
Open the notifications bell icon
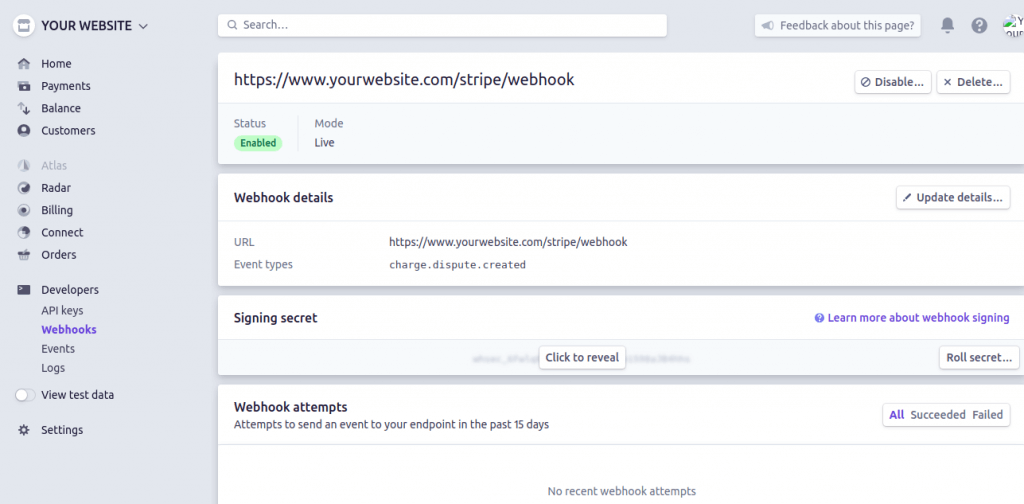[947, 25]
